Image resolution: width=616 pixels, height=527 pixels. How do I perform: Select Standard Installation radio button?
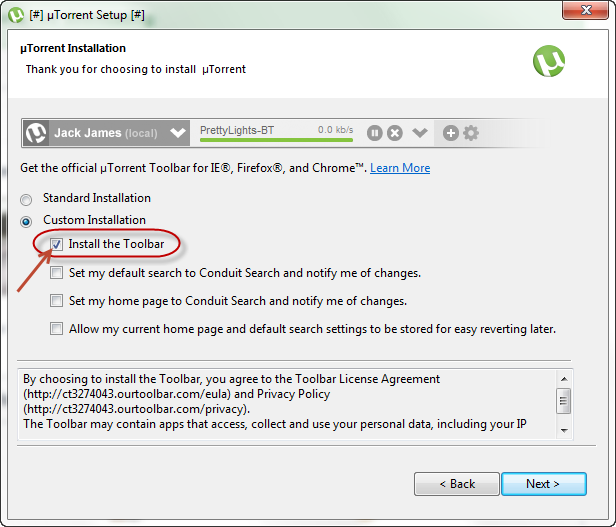(26, 200)
